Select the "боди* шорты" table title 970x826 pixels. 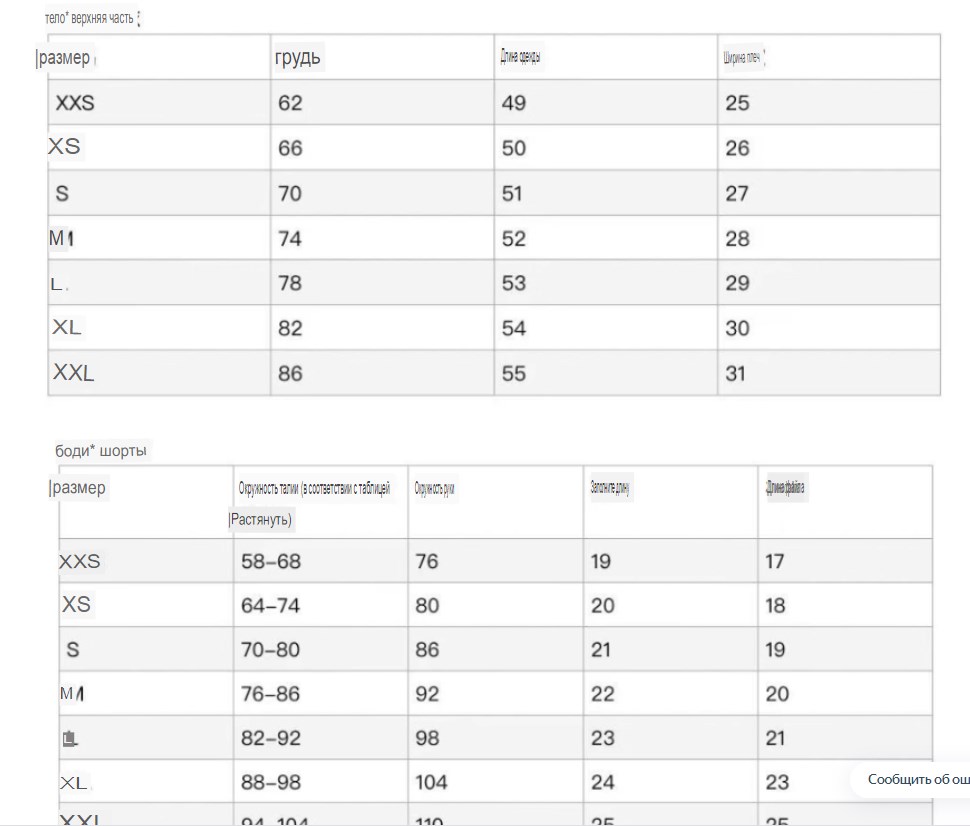pos(100,451)
